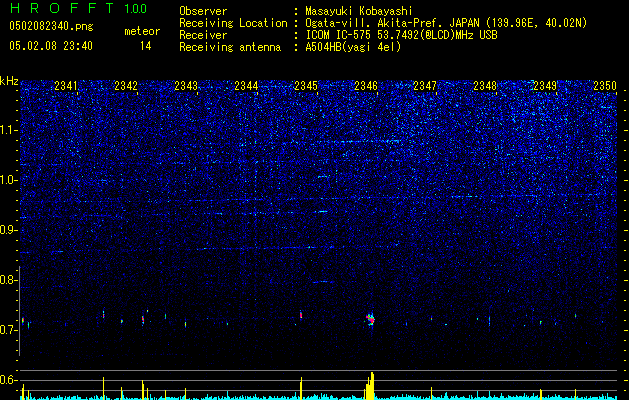Click the 2345 time marker
Screen dimensions: 629x400
306,85
